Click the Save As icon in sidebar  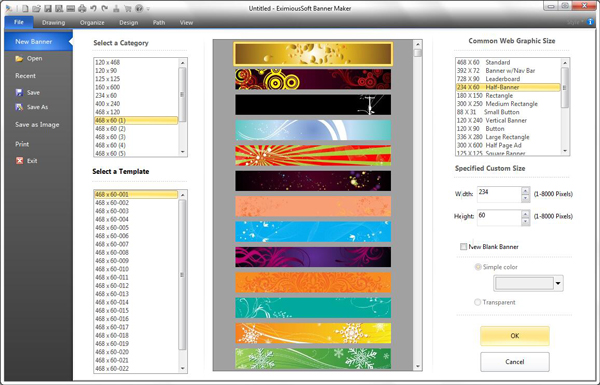(19, 107)
